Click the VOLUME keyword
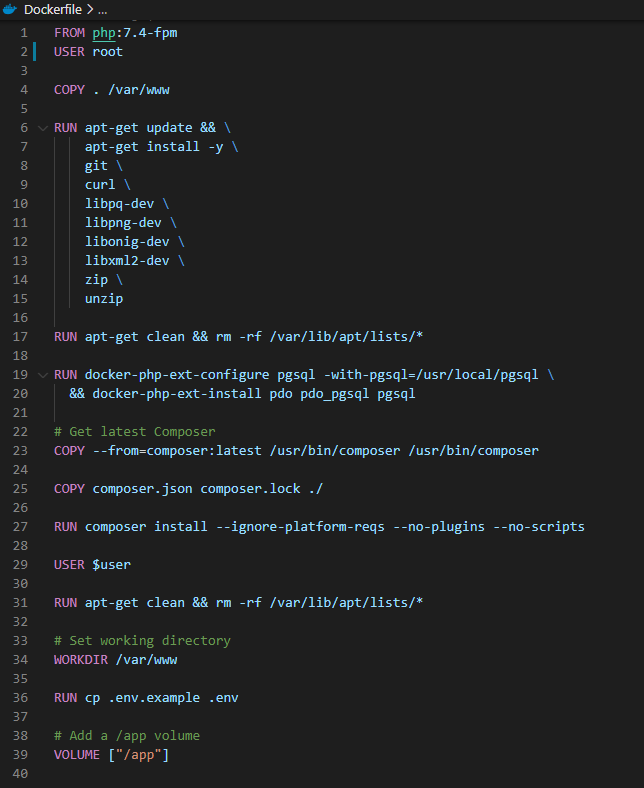 click(x=77, y=755)
